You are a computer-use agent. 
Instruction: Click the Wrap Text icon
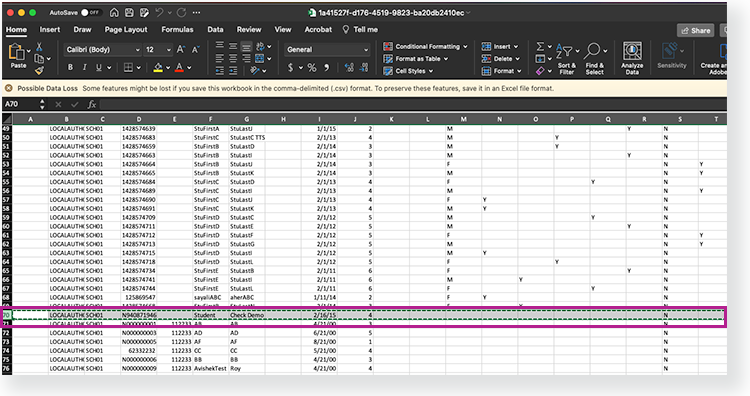click(x=260, y=46)
